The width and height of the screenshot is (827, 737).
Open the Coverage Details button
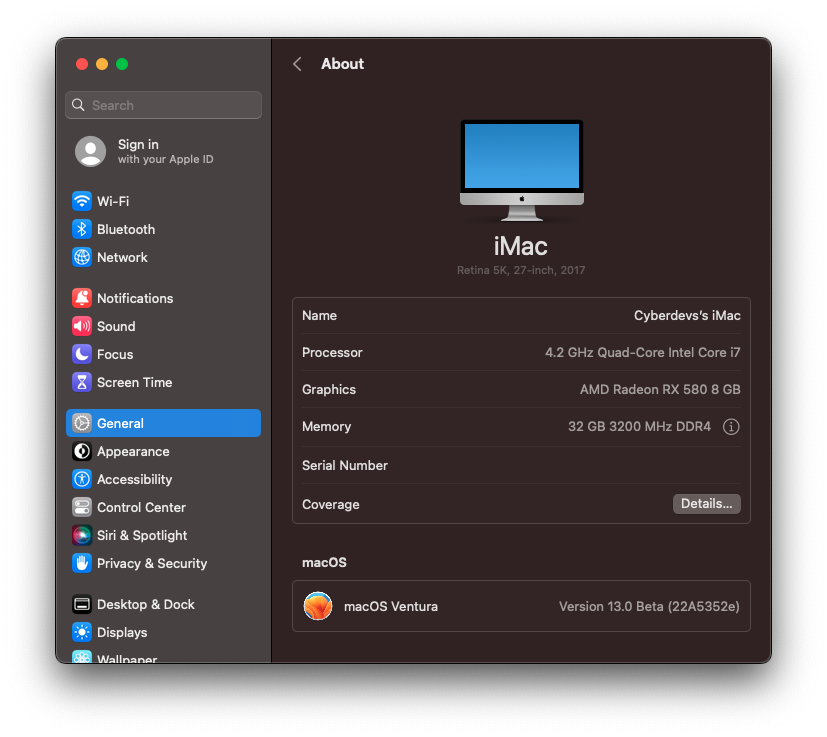(706, 504)
